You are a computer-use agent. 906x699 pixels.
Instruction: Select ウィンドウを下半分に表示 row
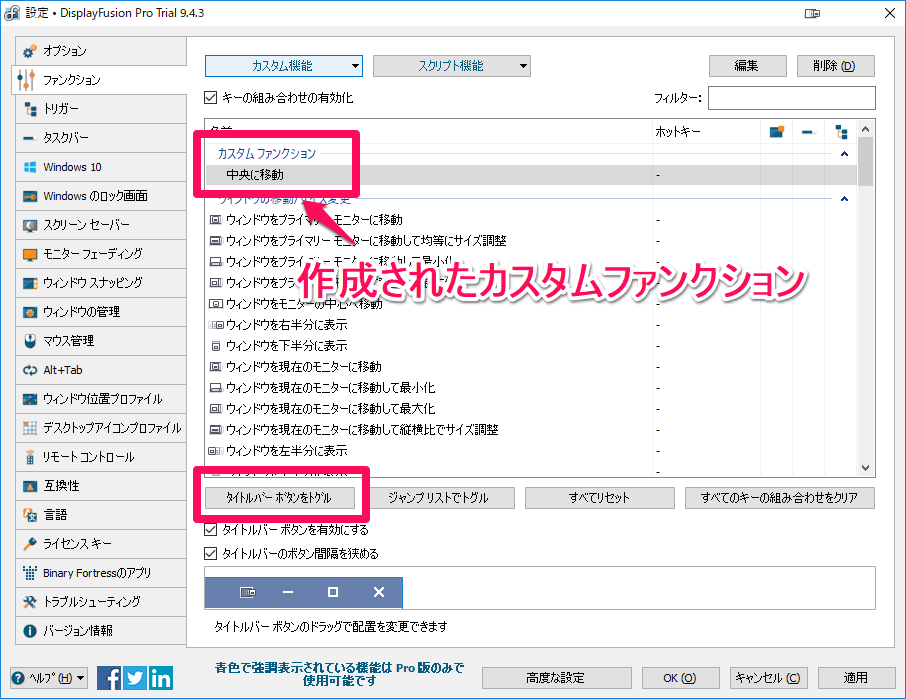pos(532,346)
